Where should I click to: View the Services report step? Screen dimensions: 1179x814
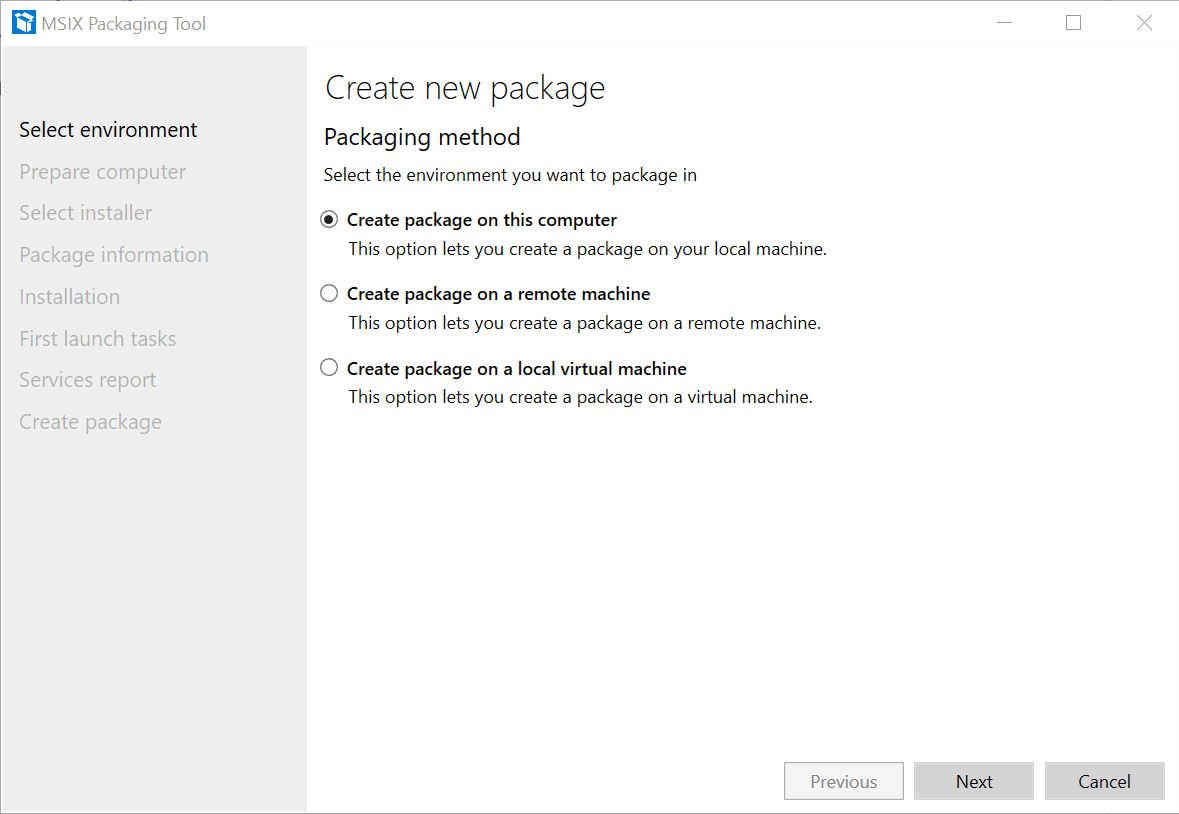[87, 380]
